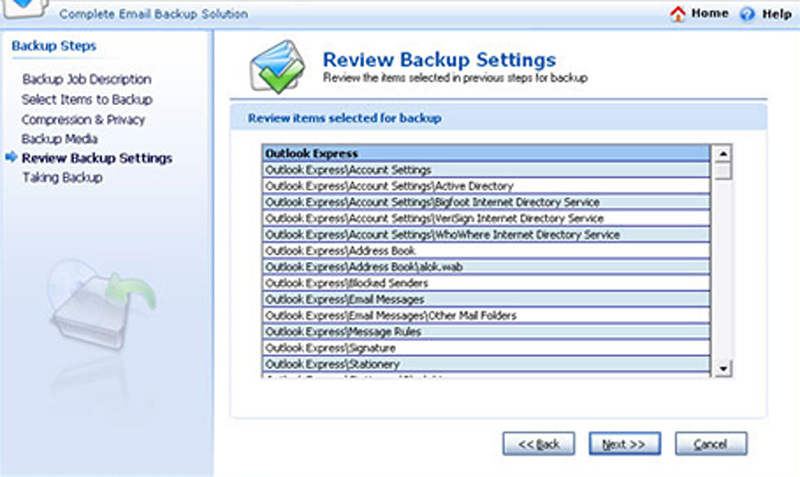Viewport: 800px width, 477px height.
Task: Click the blue arrow beside Review Backup Settings
Action: 11,157
